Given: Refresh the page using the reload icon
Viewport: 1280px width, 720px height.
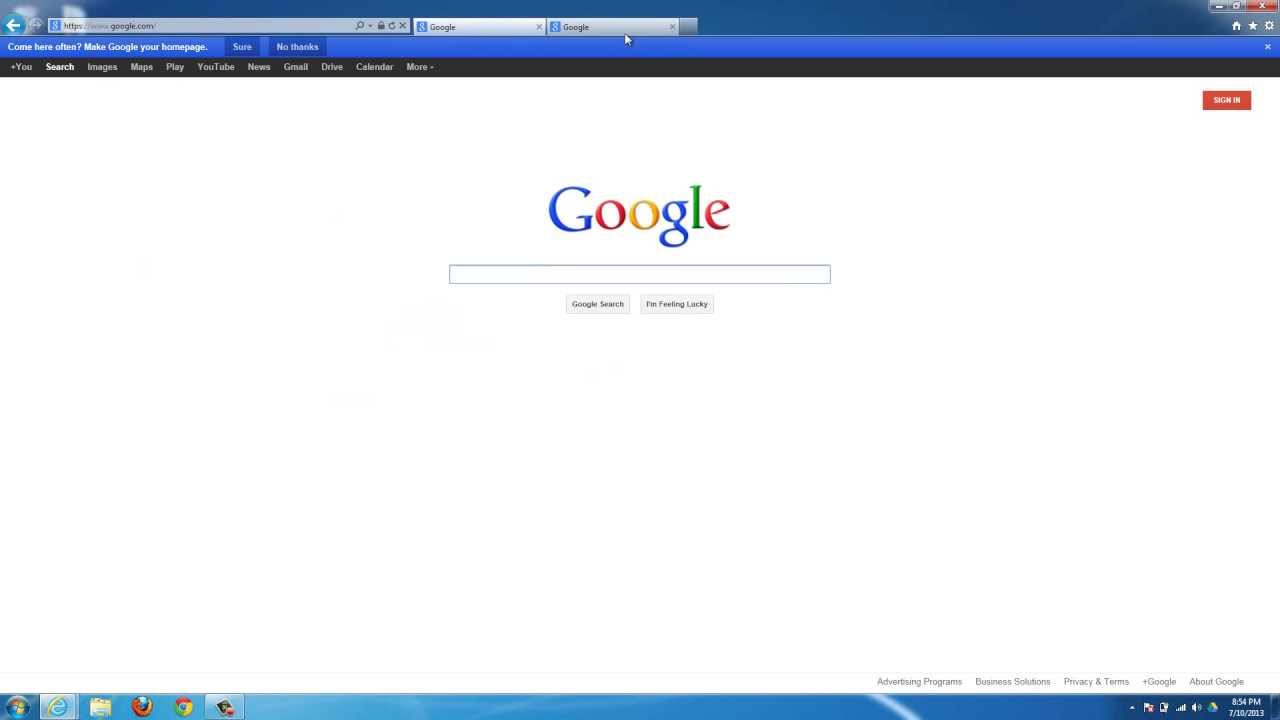Looking at the screenshot, I should click(391, 26).
